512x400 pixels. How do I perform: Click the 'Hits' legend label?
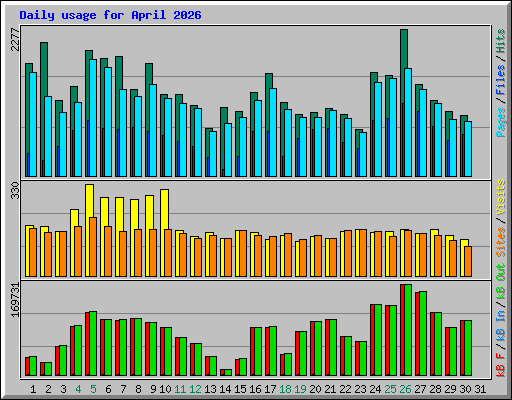click(501, 41)
